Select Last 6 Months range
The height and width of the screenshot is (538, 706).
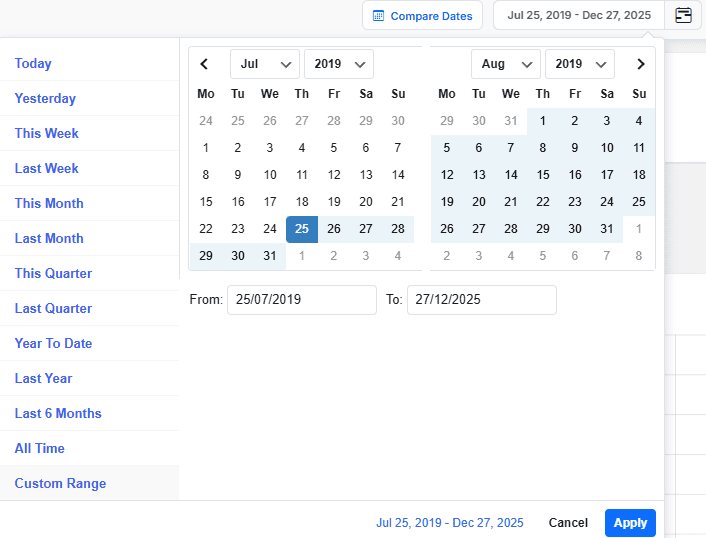coord(90,413)
